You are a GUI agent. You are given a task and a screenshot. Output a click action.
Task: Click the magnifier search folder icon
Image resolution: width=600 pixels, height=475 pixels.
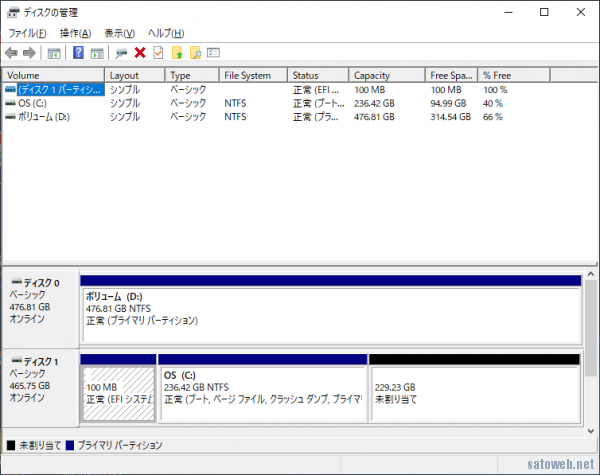pyautogui.click(x=195, y=53)
